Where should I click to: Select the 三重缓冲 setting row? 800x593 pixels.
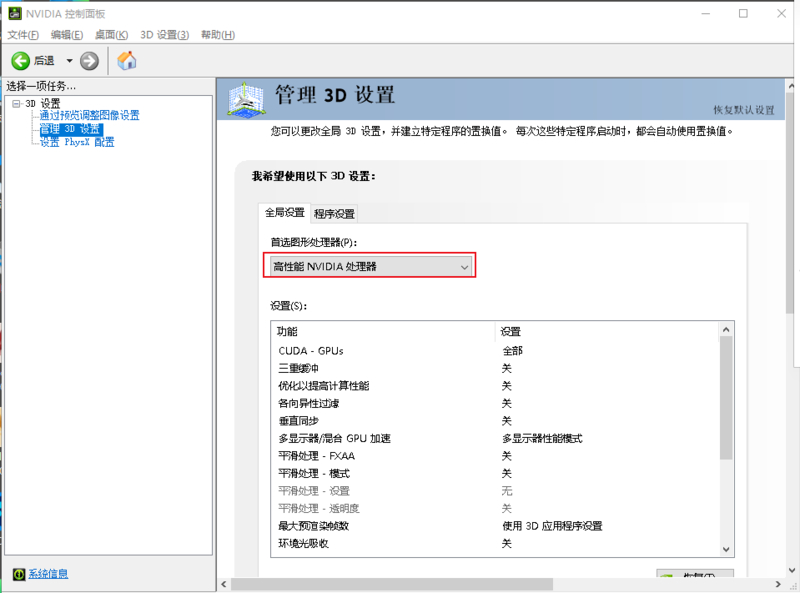coord(495,368)
